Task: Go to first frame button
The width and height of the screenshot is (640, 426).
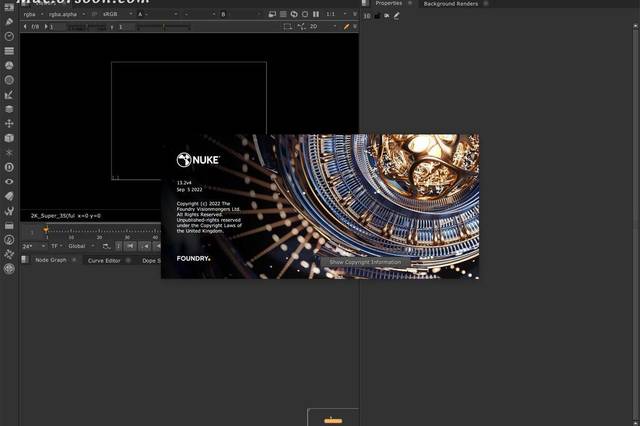Action: point(130,246)
